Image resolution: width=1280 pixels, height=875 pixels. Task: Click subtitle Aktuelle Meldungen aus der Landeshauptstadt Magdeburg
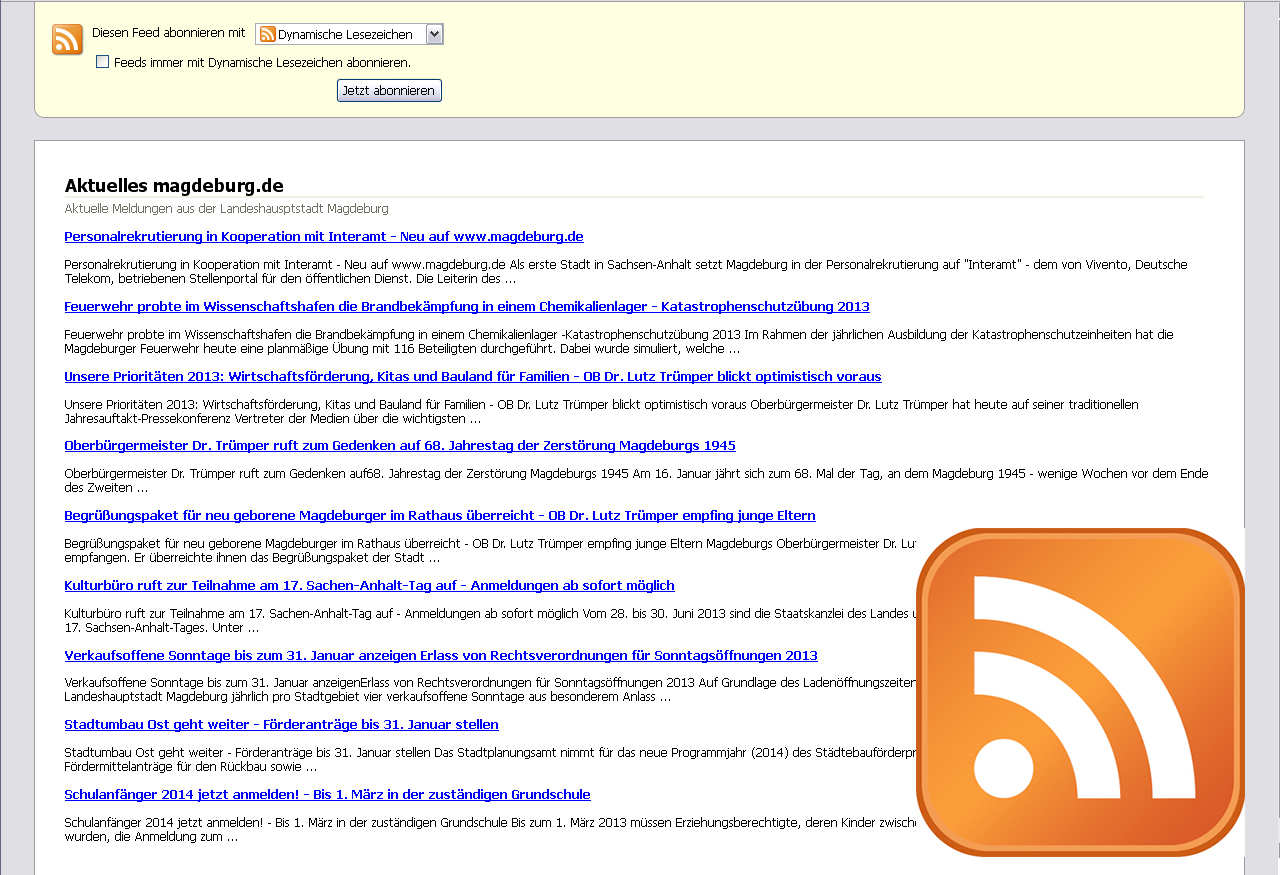226,209
